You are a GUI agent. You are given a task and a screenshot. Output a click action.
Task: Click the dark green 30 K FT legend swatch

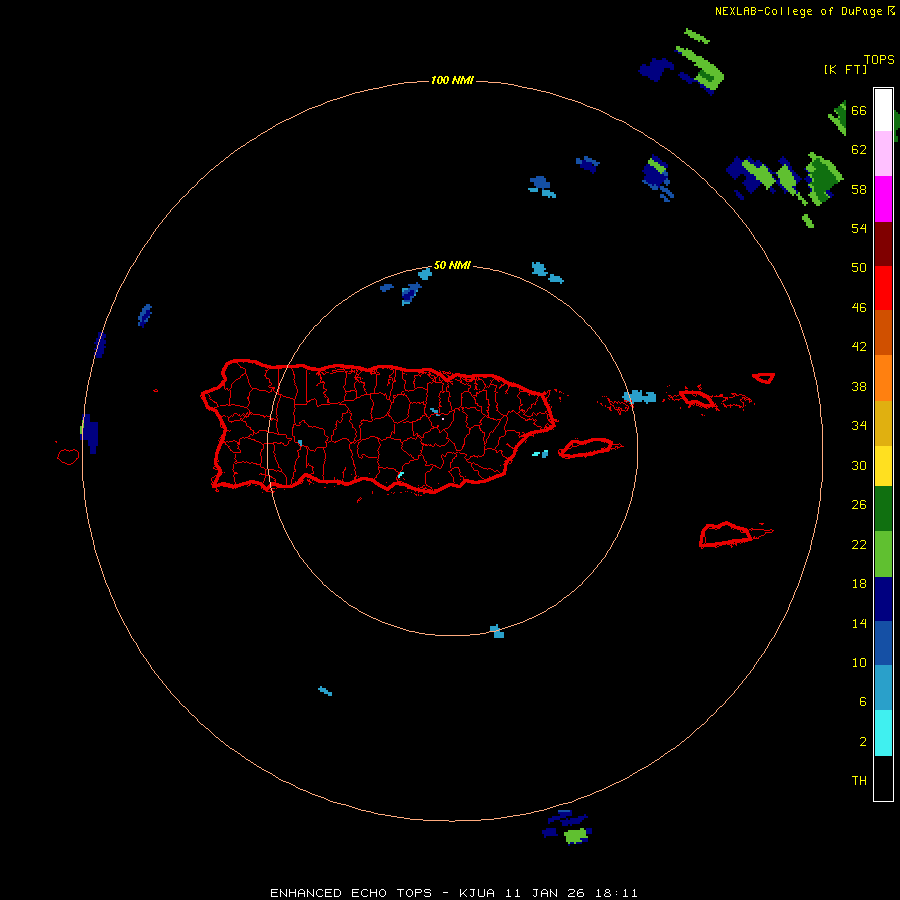click(x=883, y=509)
